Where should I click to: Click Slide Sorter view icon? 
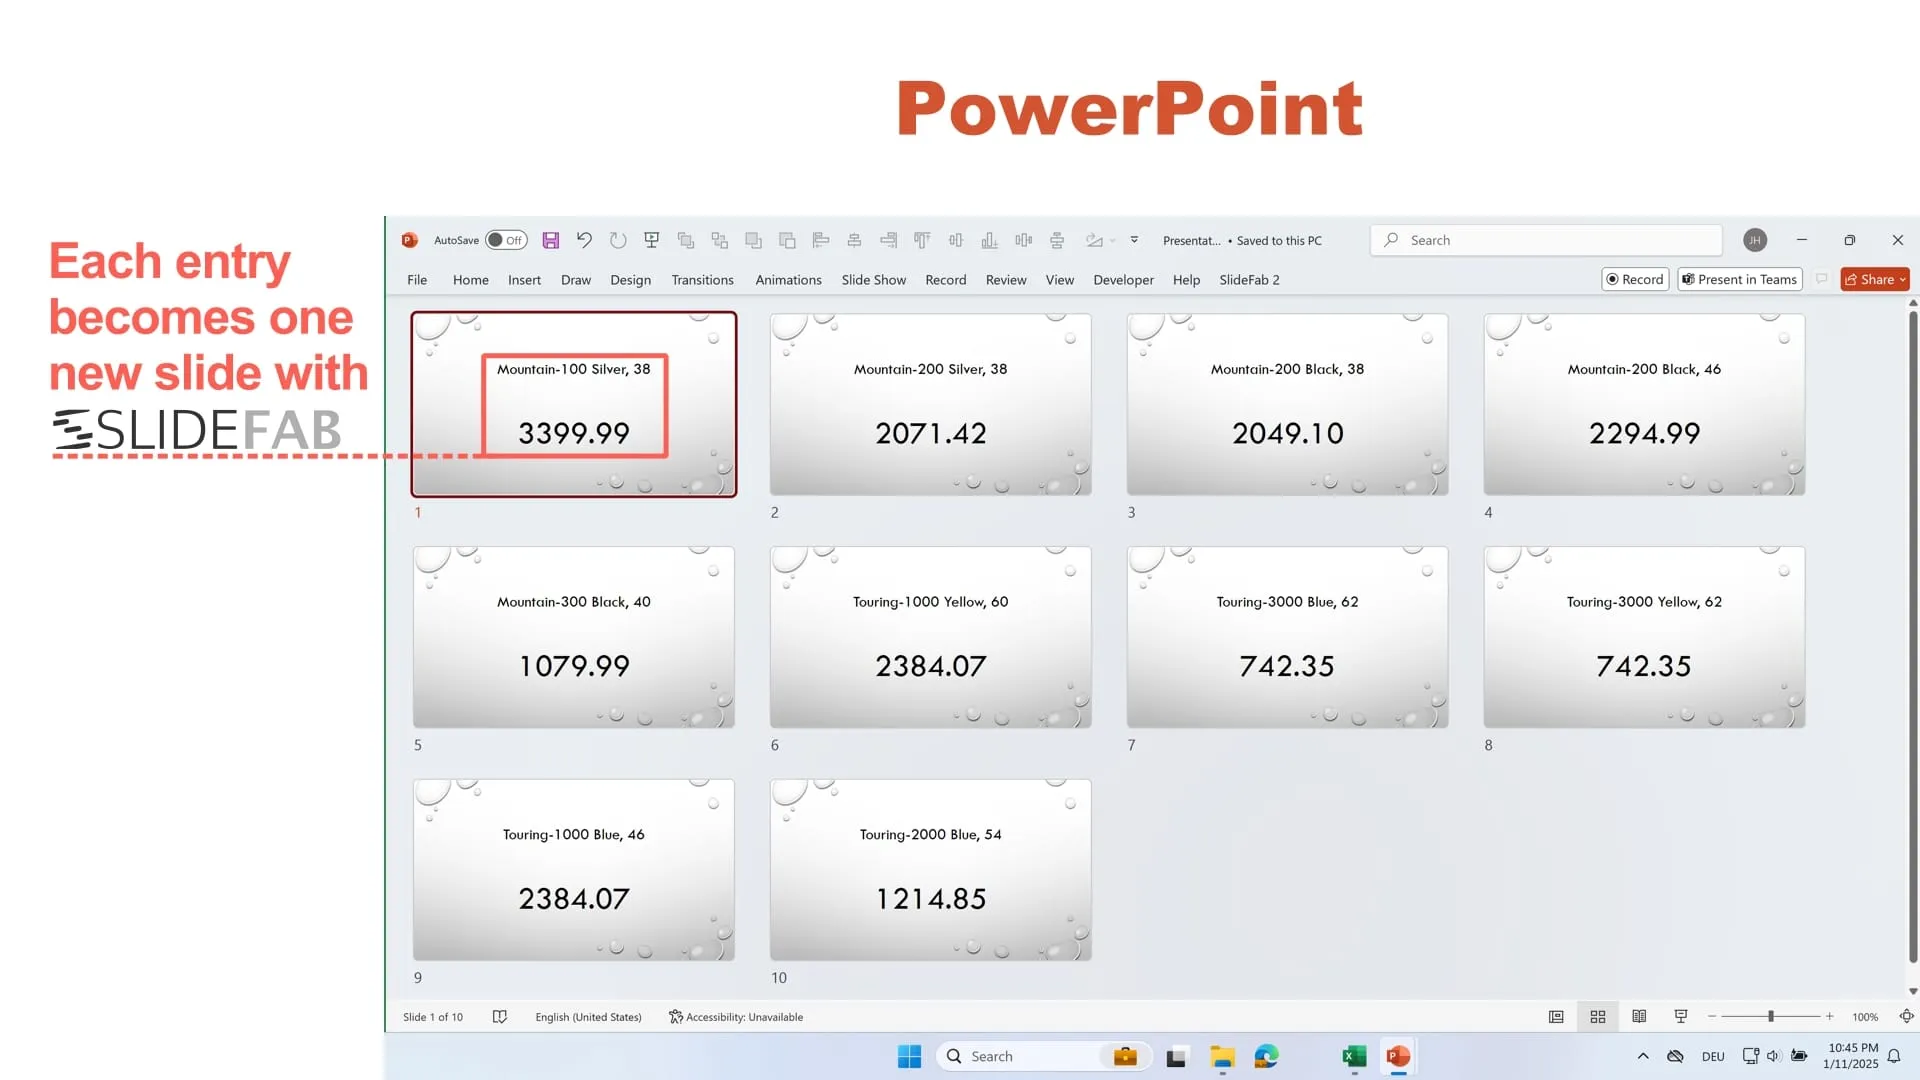click(x=1598, y=1017)
